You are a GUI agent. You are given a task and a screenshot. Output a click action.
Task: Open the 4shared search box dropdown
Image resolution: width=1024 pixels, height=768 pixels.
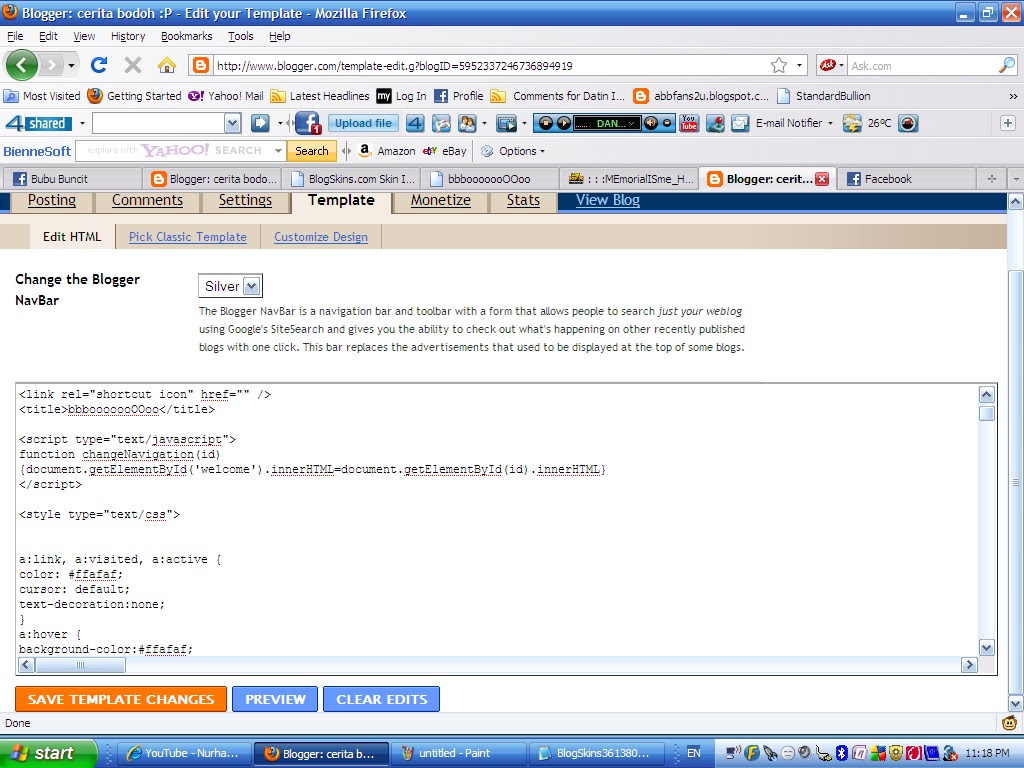(x=232, y=123)
